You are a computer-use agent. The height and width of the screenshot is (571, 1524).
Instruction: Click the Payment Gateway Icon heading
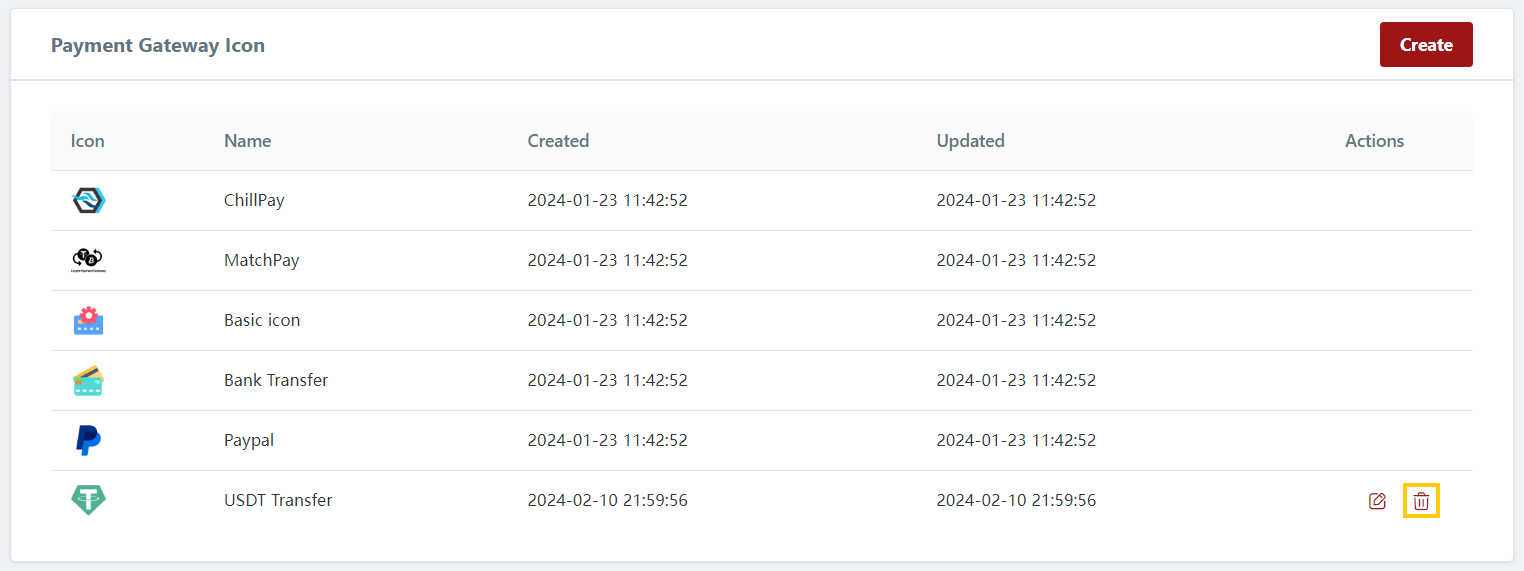pyautogui.click(x=158, y=45)
